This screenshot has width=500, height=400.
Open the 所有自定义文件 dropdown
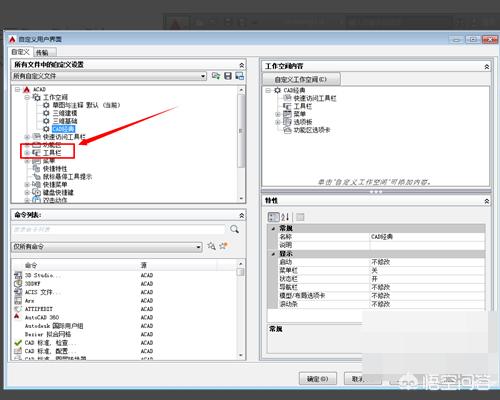[x=203, y=76]
